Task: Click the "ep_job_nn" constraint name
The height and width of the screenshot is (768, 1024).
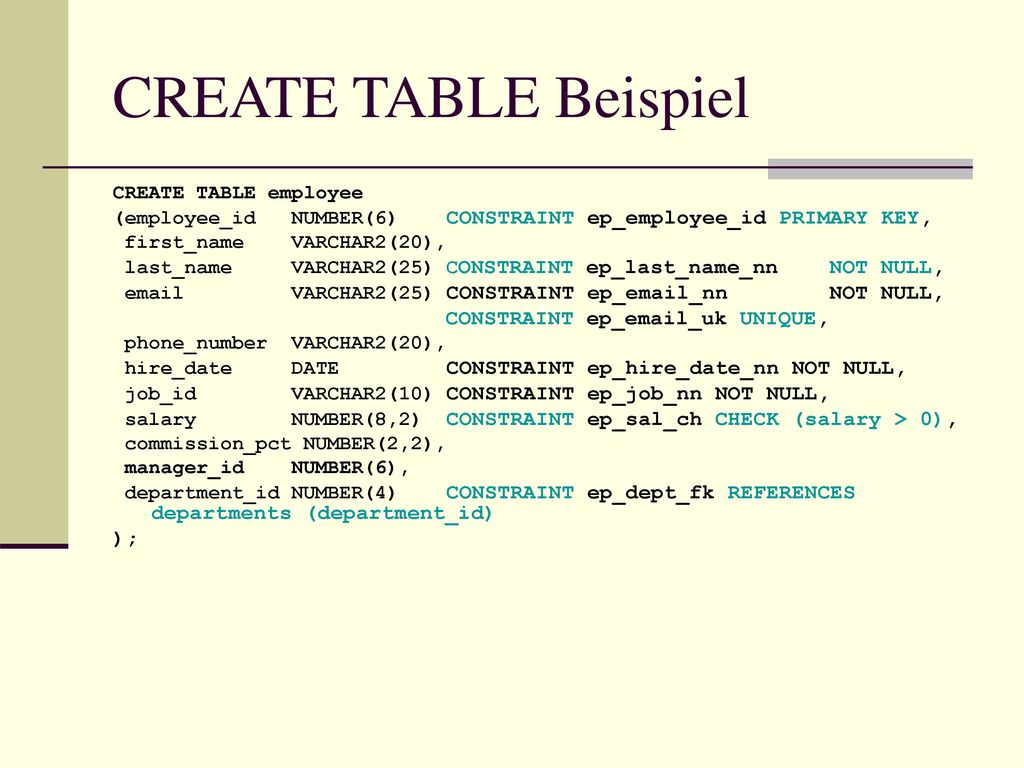Action: pyautogui.click(x=644, y=394)
